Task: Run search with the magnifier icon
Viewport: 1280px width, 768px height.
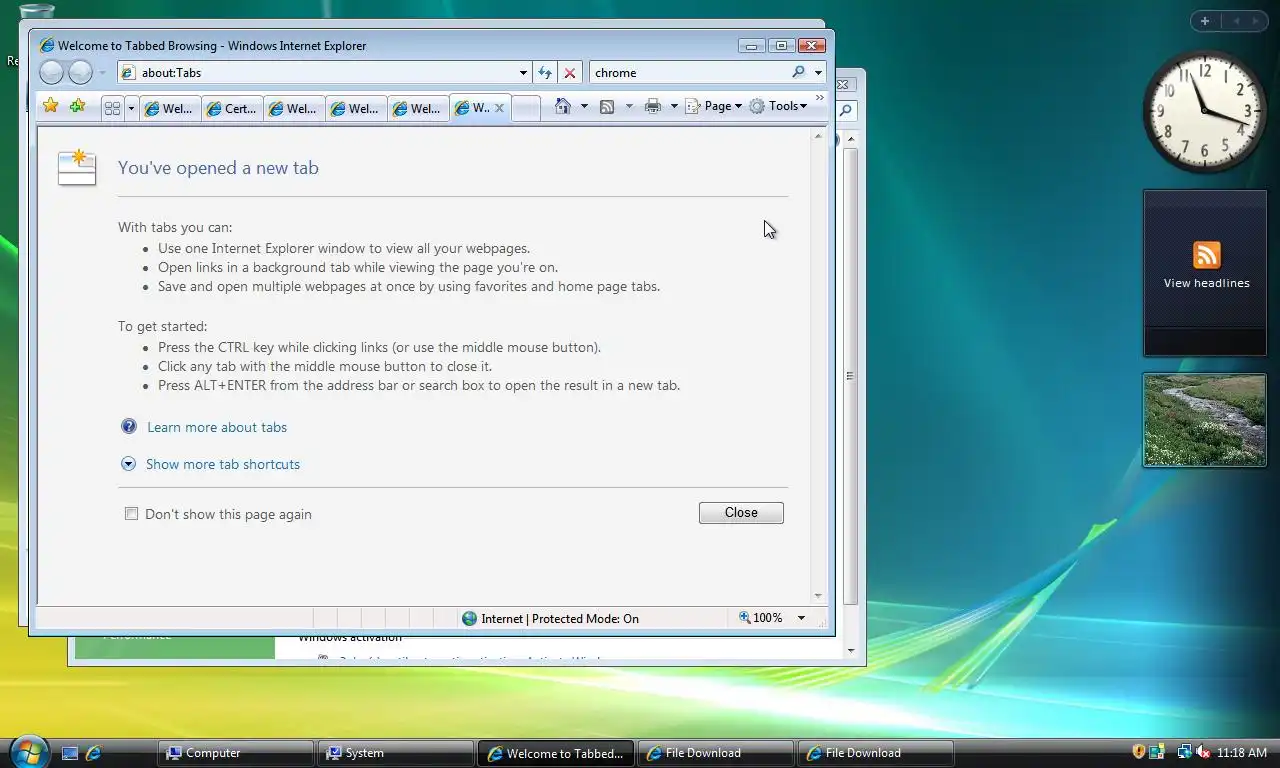Action: (798, 72)
